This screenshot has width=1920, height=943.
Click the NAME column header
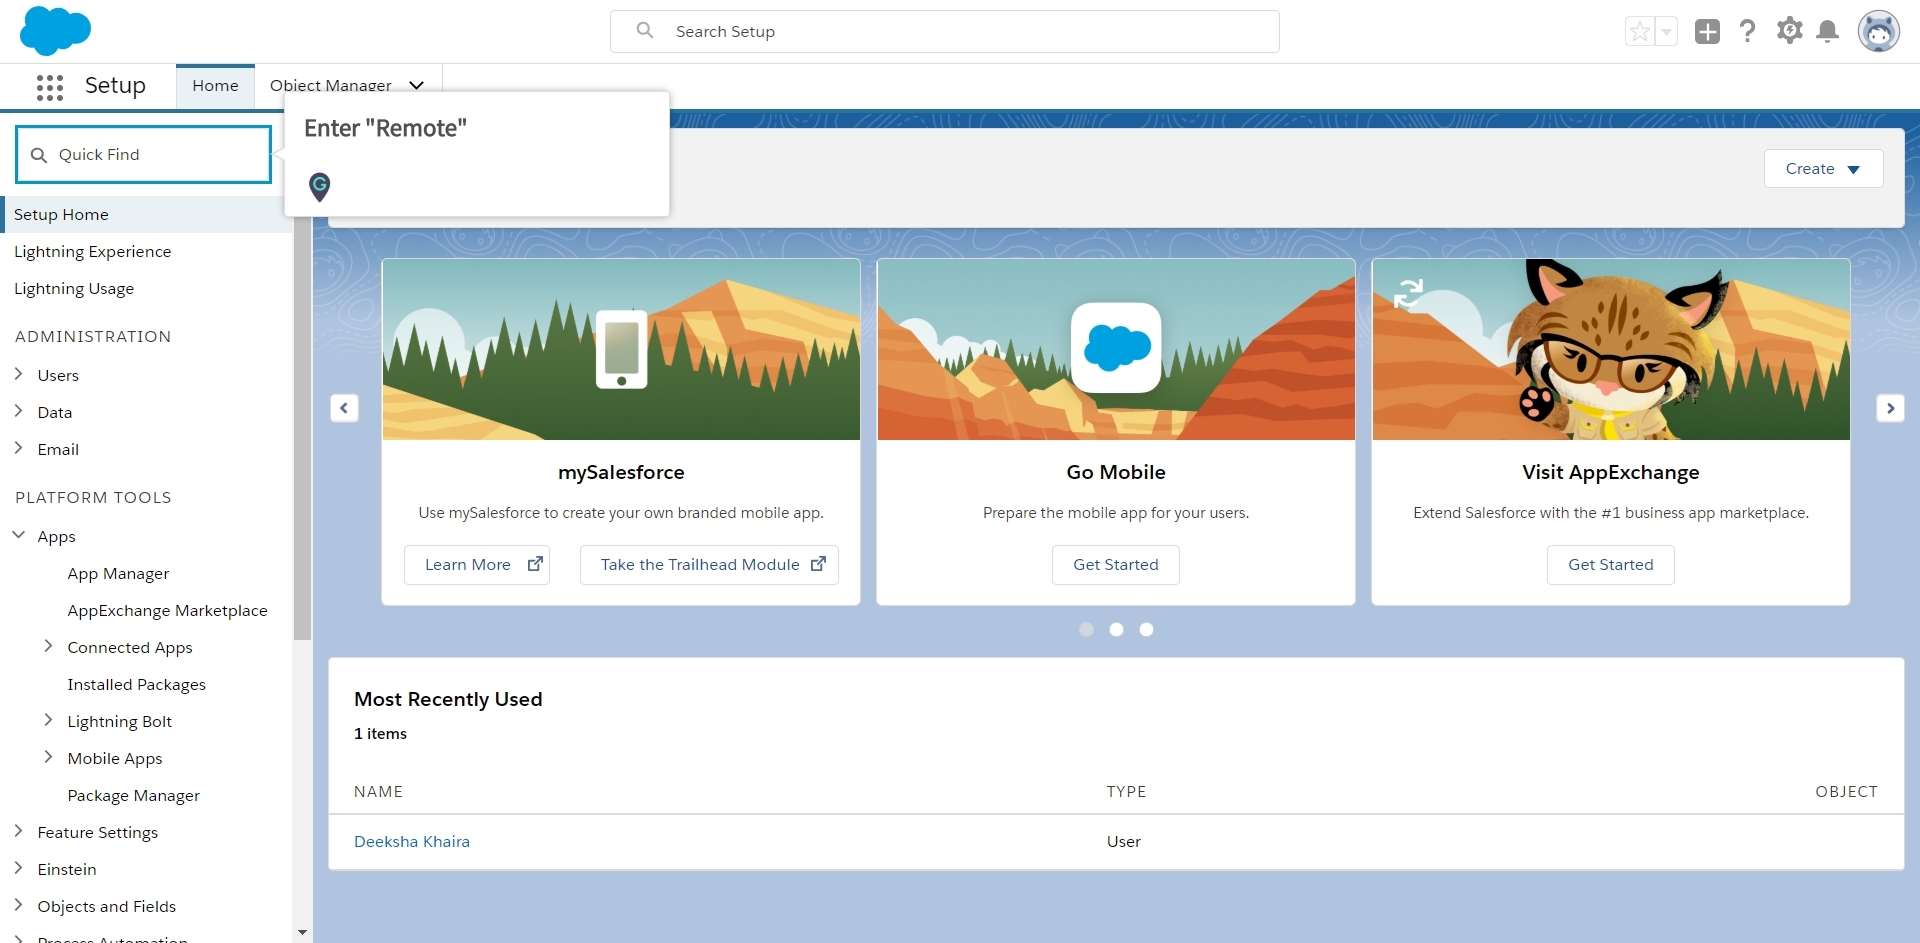tap(378, 791)
